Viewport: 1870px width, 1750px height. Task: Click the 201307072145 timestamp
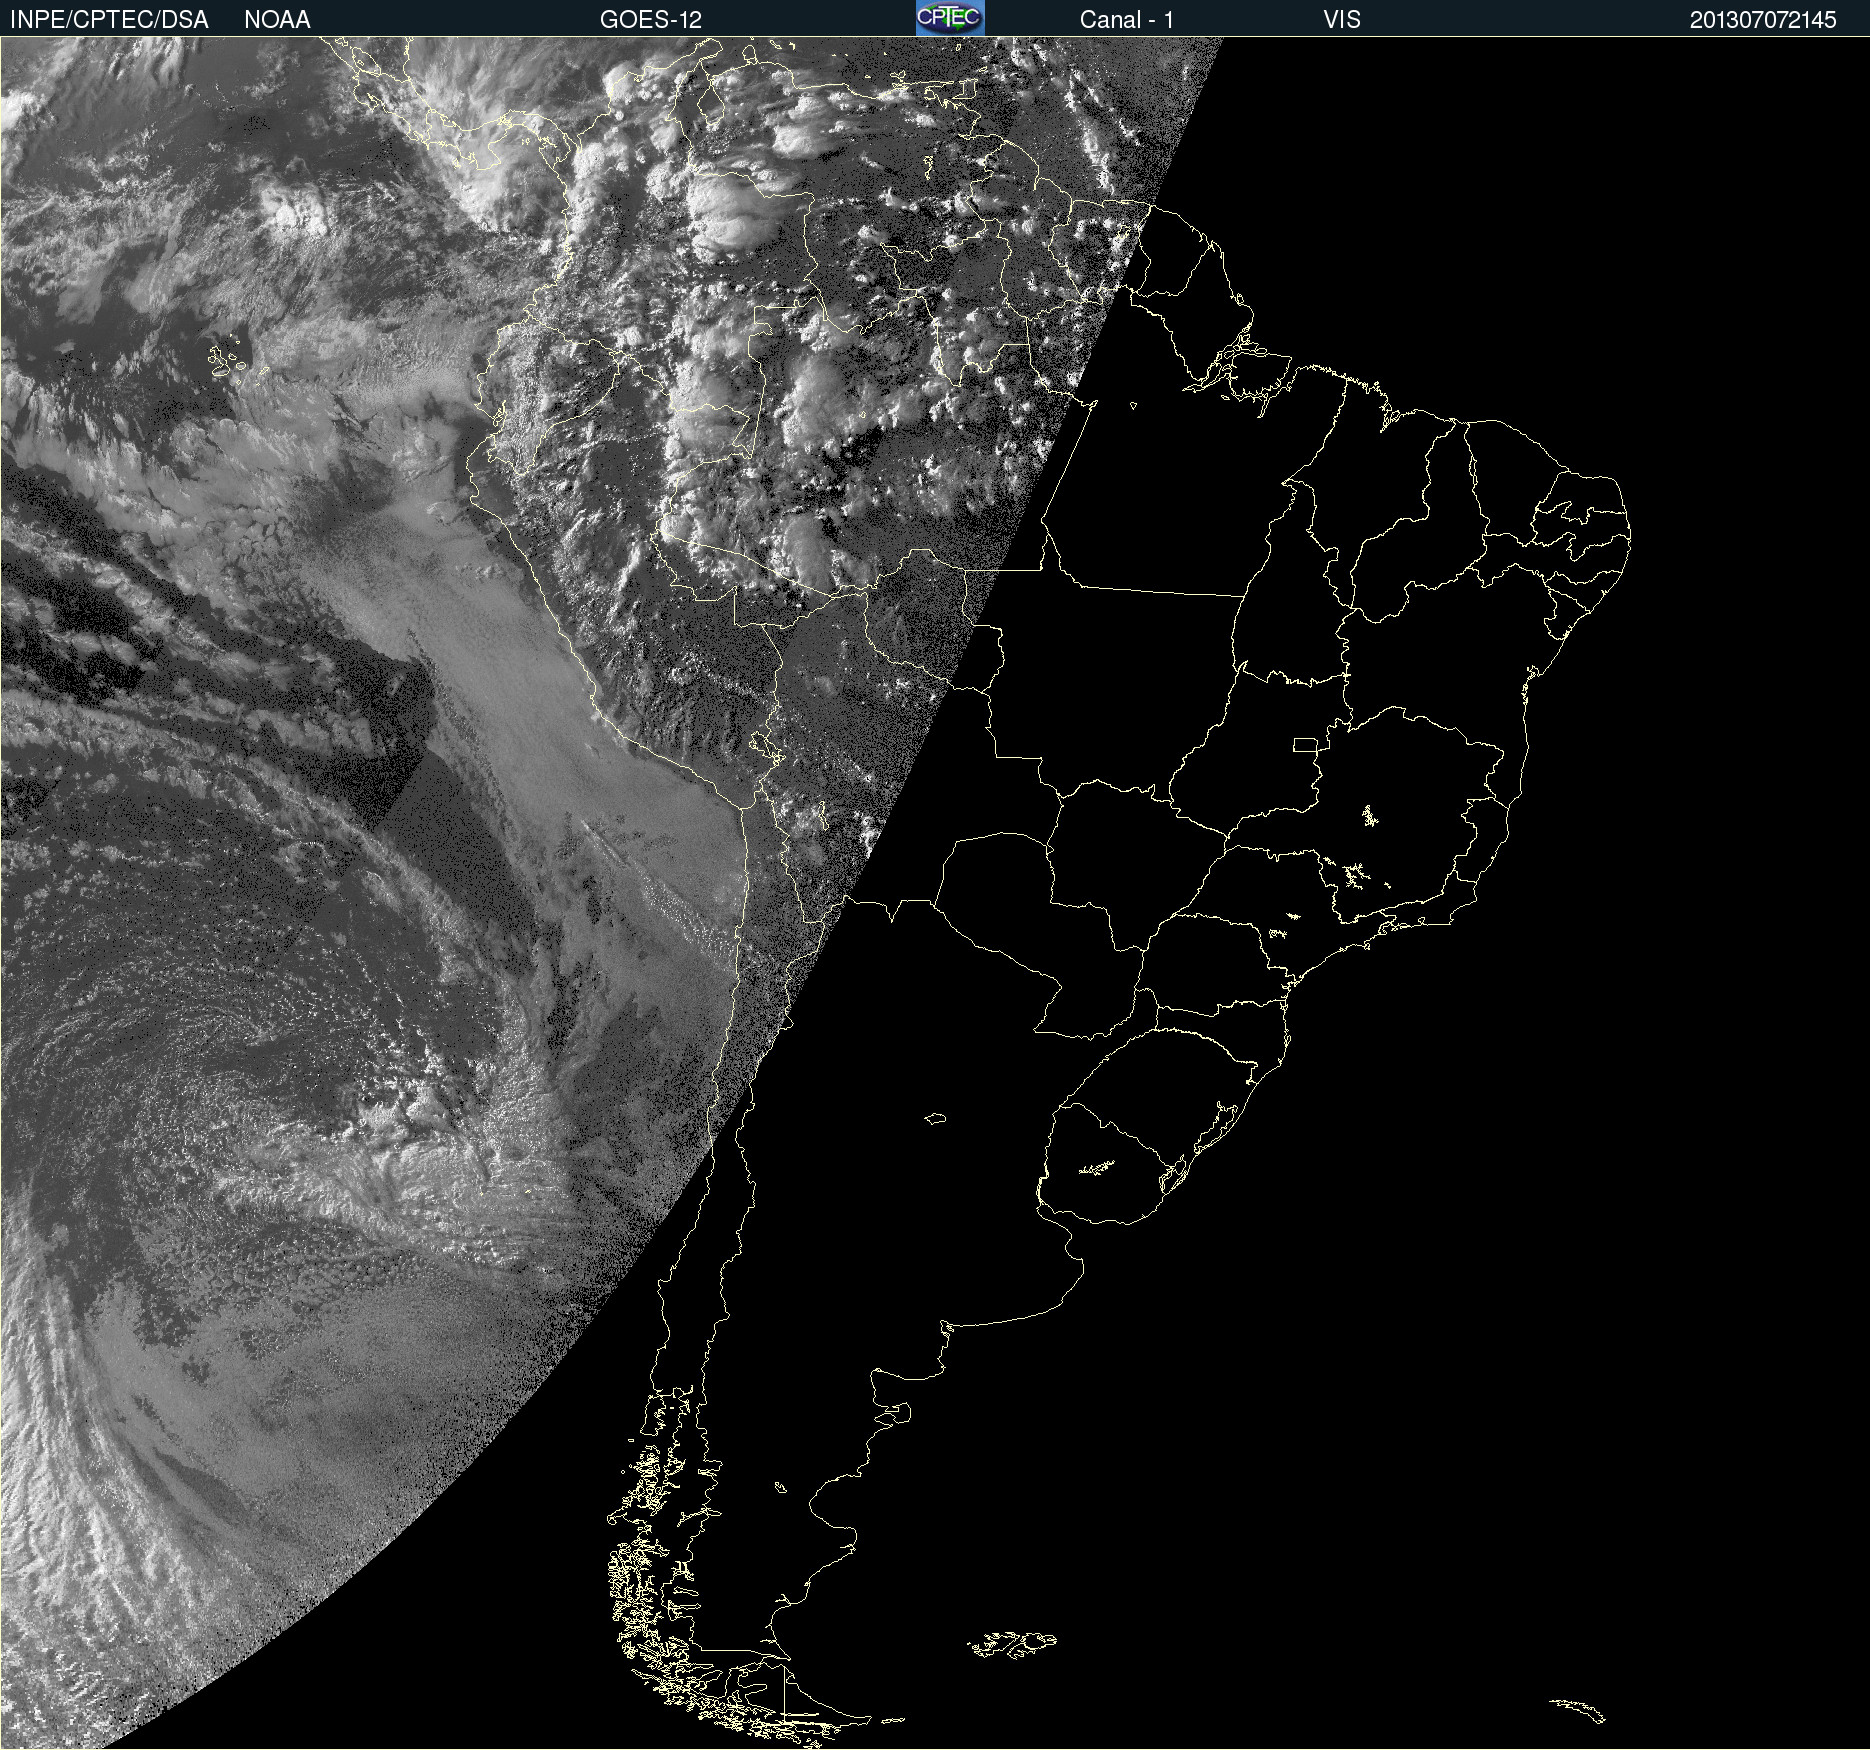pos(1763,20)
